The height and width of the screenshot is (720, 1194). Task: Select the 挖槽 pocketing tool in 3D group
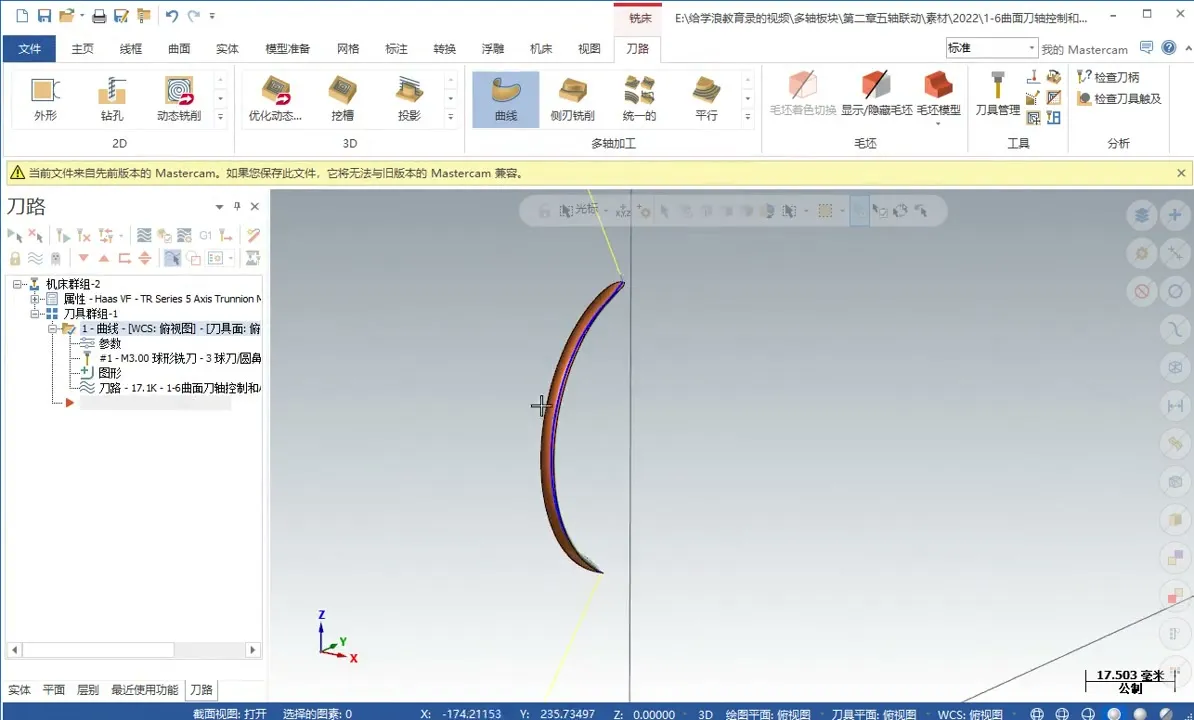[x=342, y=97]
